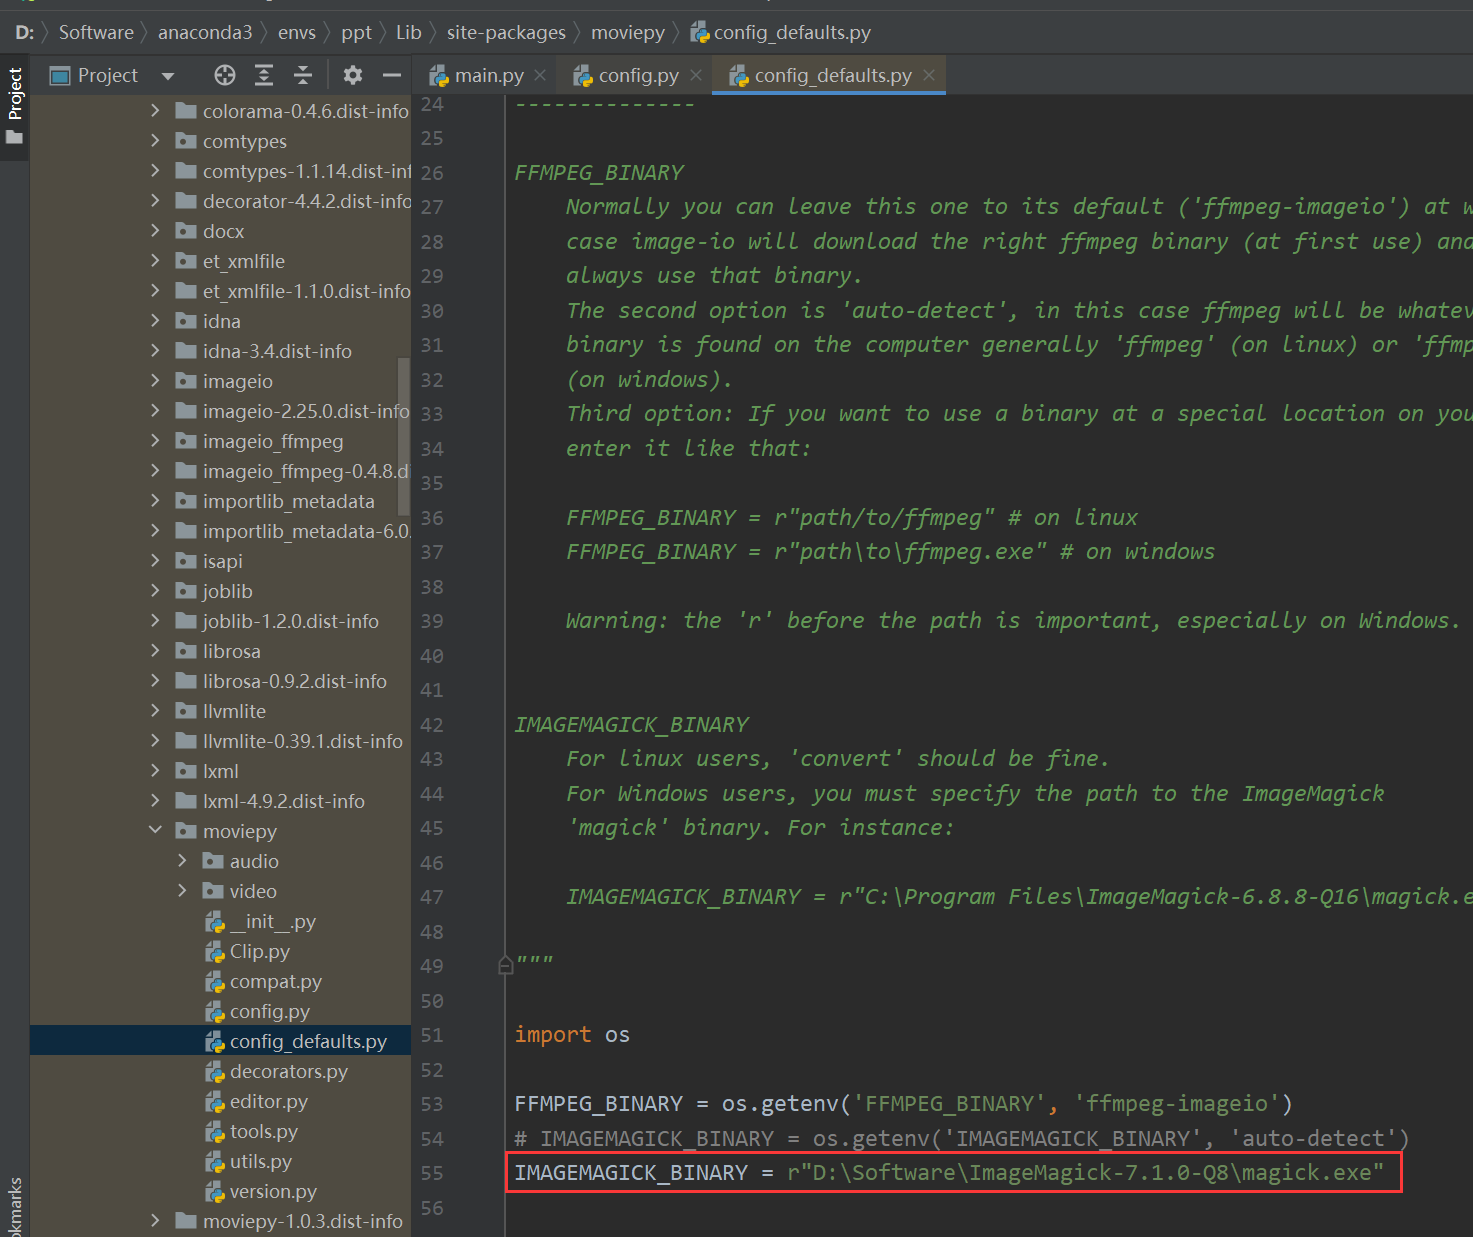Open the Project panel settings gear
The width and height of the screenshot is (1473, 1237).
coord(353,75)
